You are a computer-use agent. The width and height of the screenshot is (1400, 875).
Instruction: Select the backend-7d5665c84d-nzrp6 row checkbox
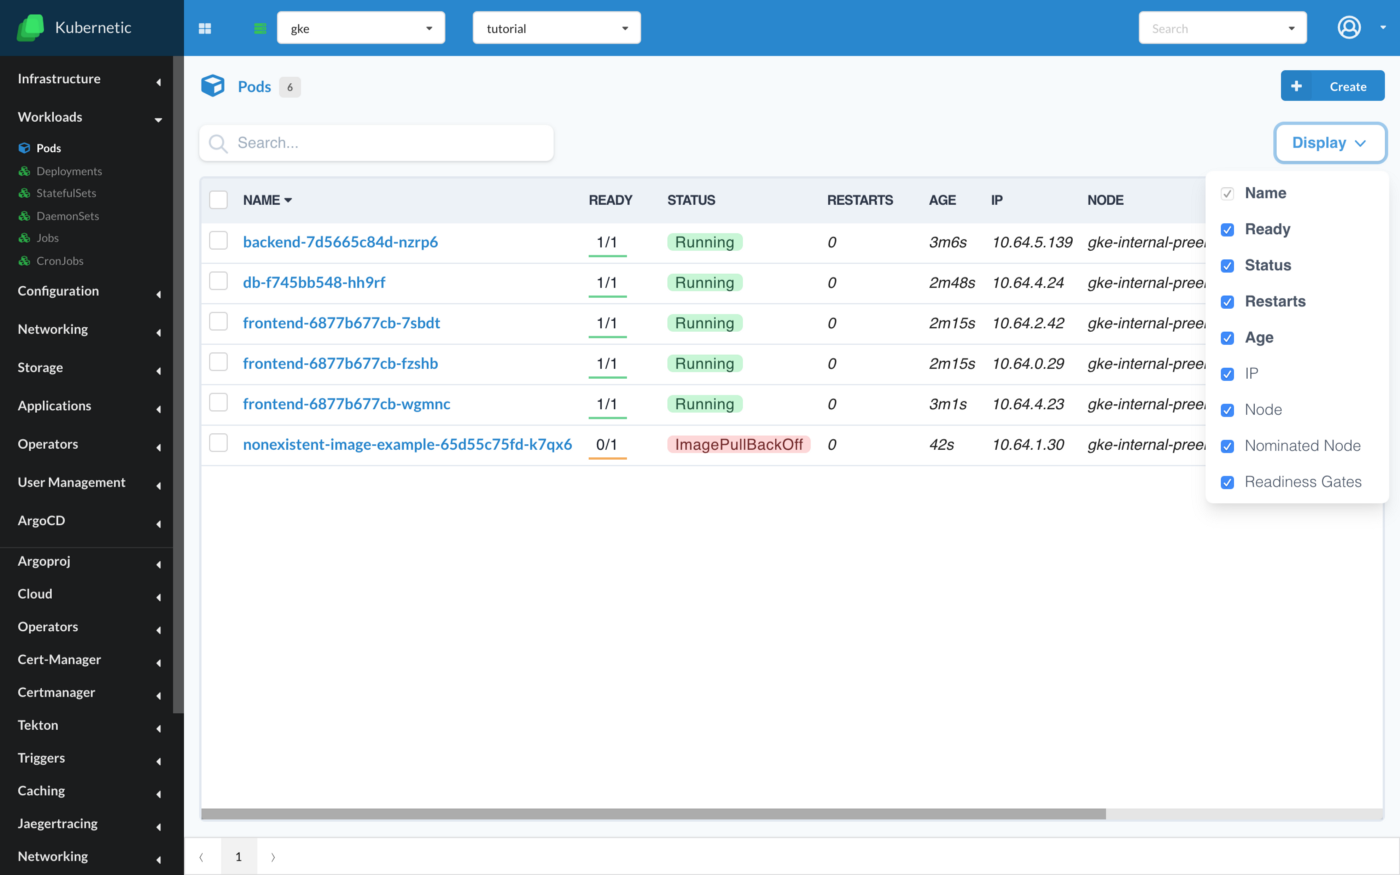[218, 241]
